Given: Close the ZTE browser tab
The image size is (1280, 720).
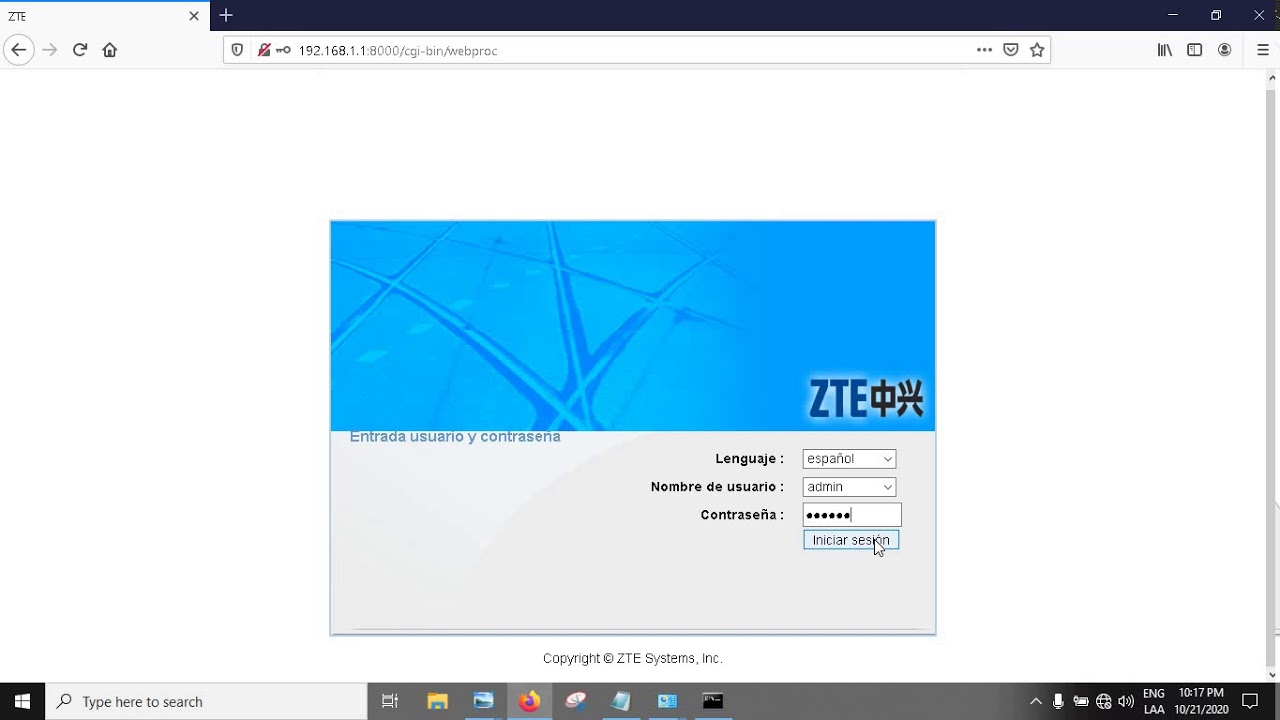Looking at the screenshot, I should pos(194,16).
